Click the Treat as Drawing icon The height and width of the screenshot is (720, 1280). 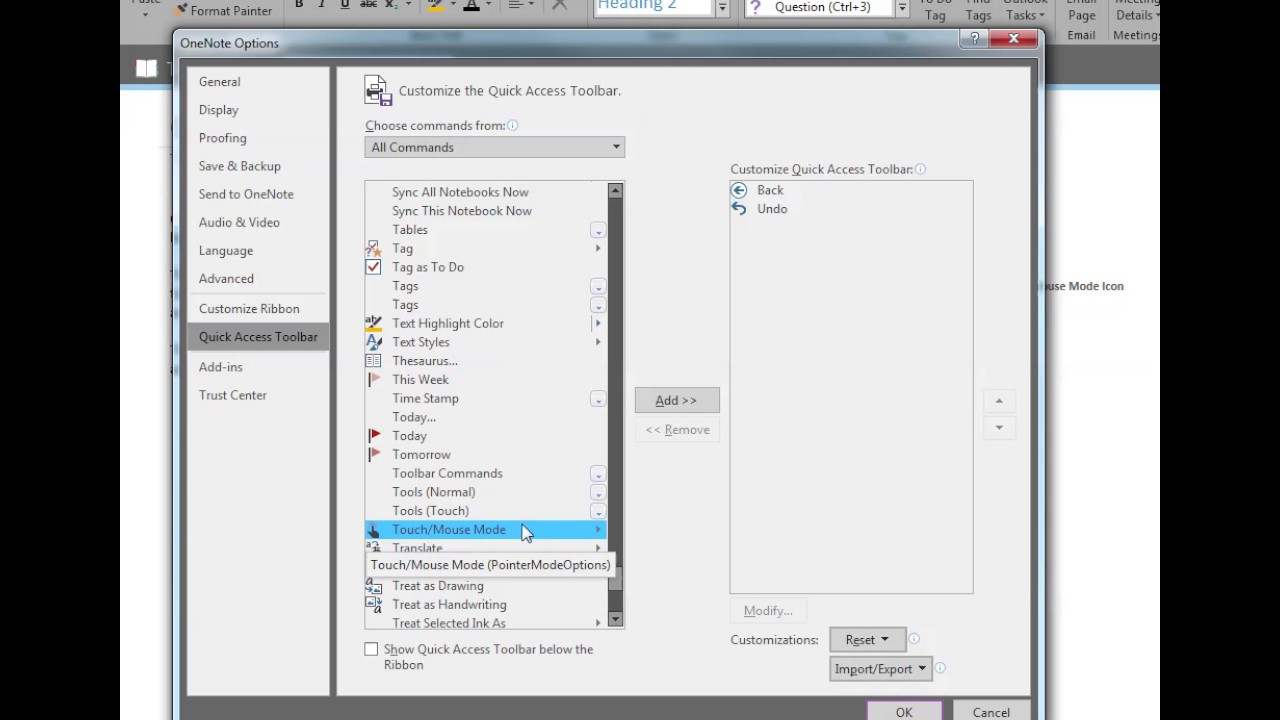[373, 586]
